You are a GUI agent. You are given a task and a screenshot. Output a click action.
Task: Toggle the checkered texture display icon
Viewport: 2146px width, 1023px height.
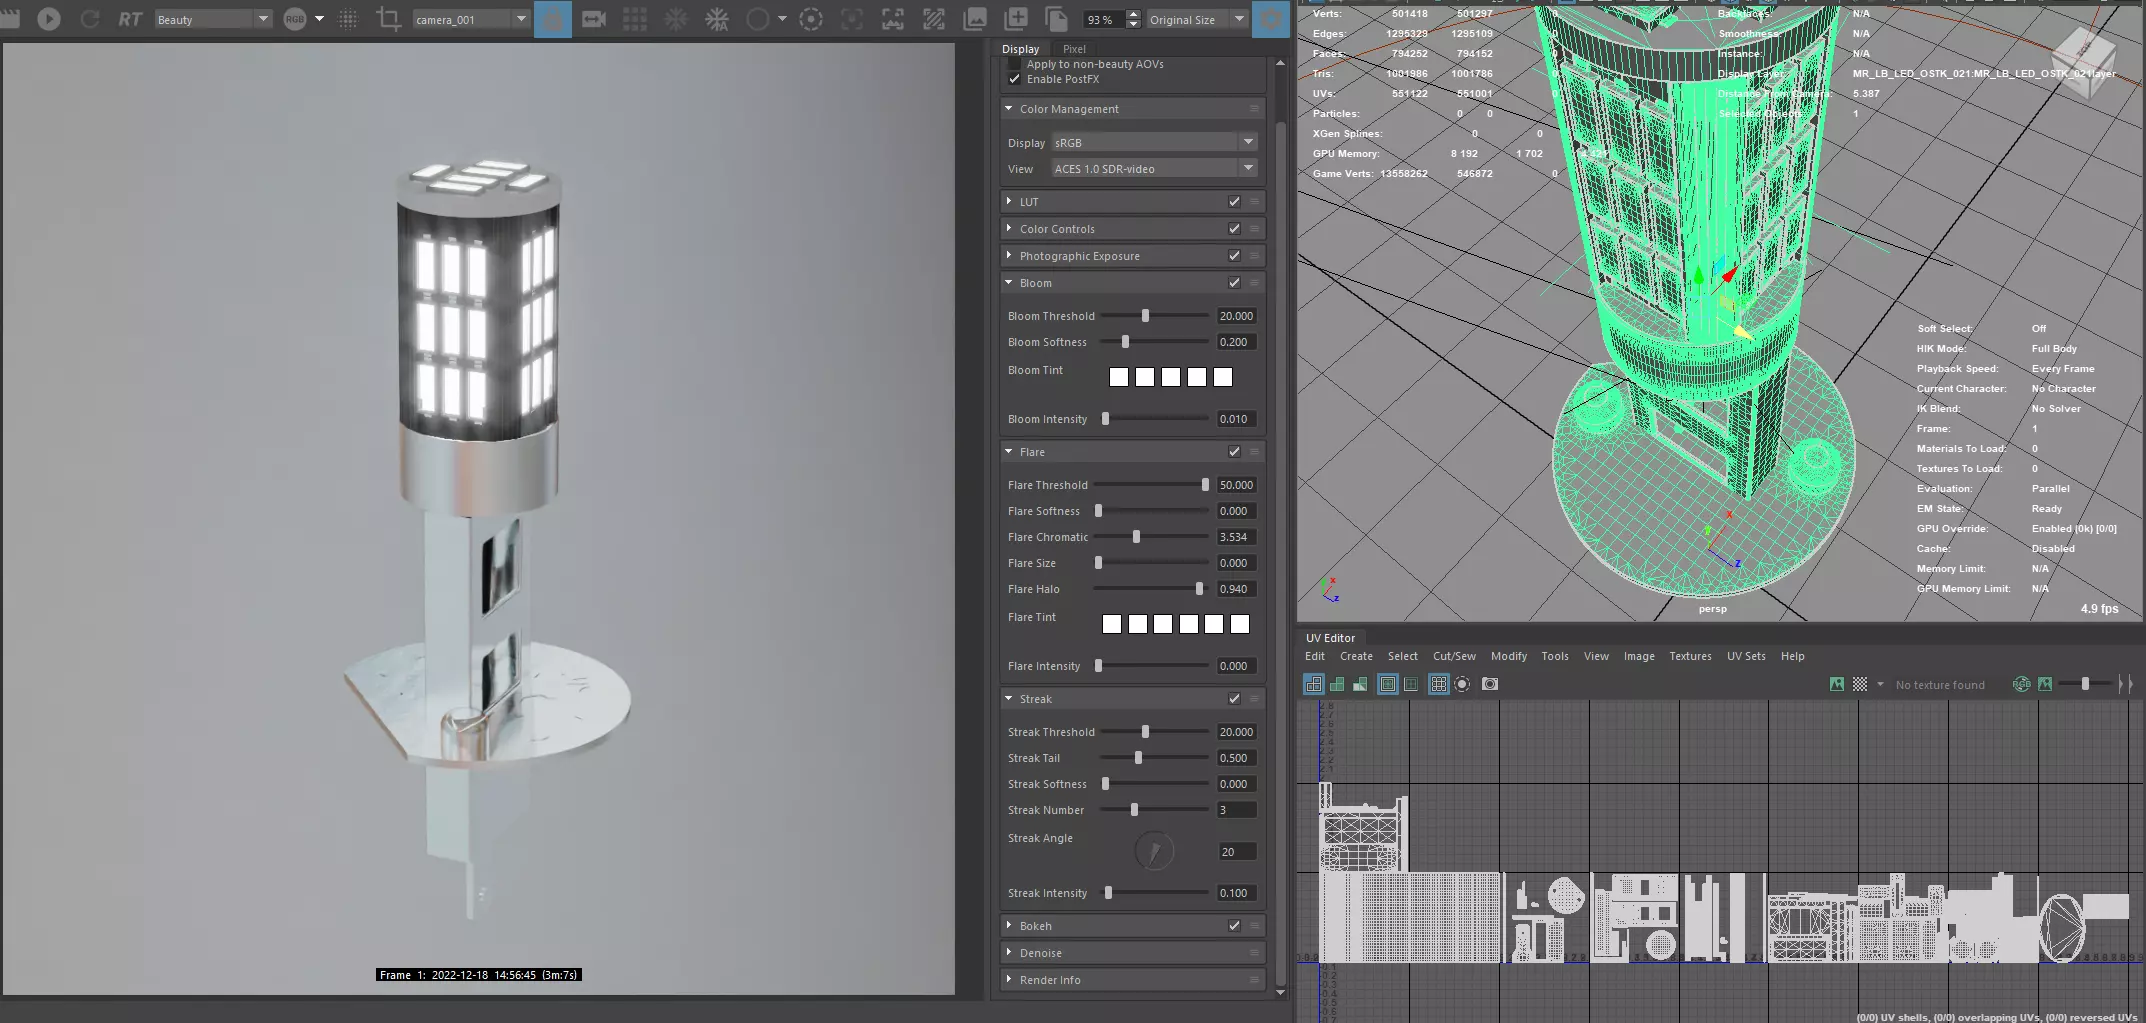point(1860,684)
